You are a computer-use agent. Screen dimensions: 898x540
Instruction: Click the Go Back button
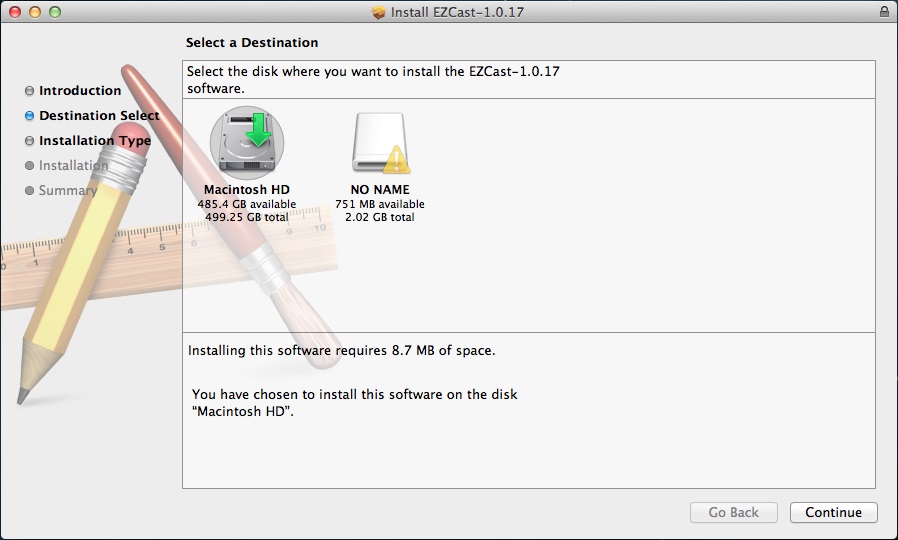[x=734, y=512]
